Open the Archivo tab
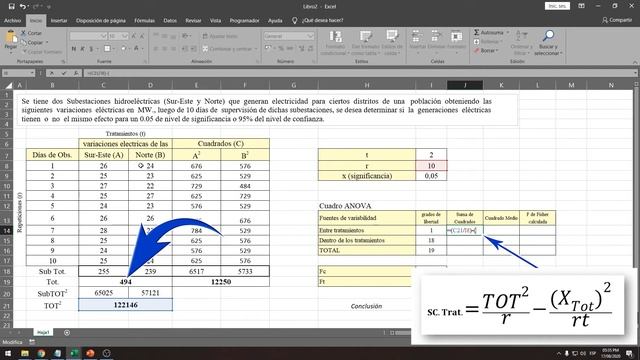The height and width of the screenshot is (360, 640). 12,20
